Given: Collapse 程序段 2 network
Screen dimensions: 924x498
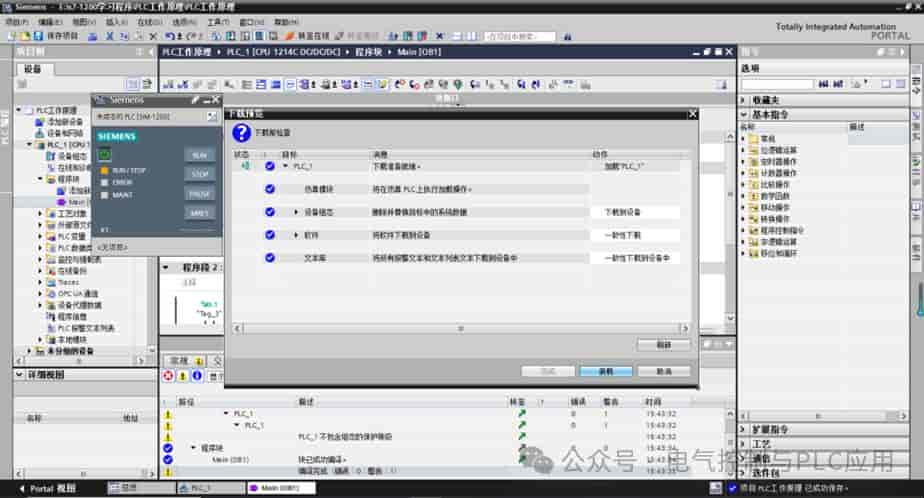Looking at the screenshot, I should 166,268.
